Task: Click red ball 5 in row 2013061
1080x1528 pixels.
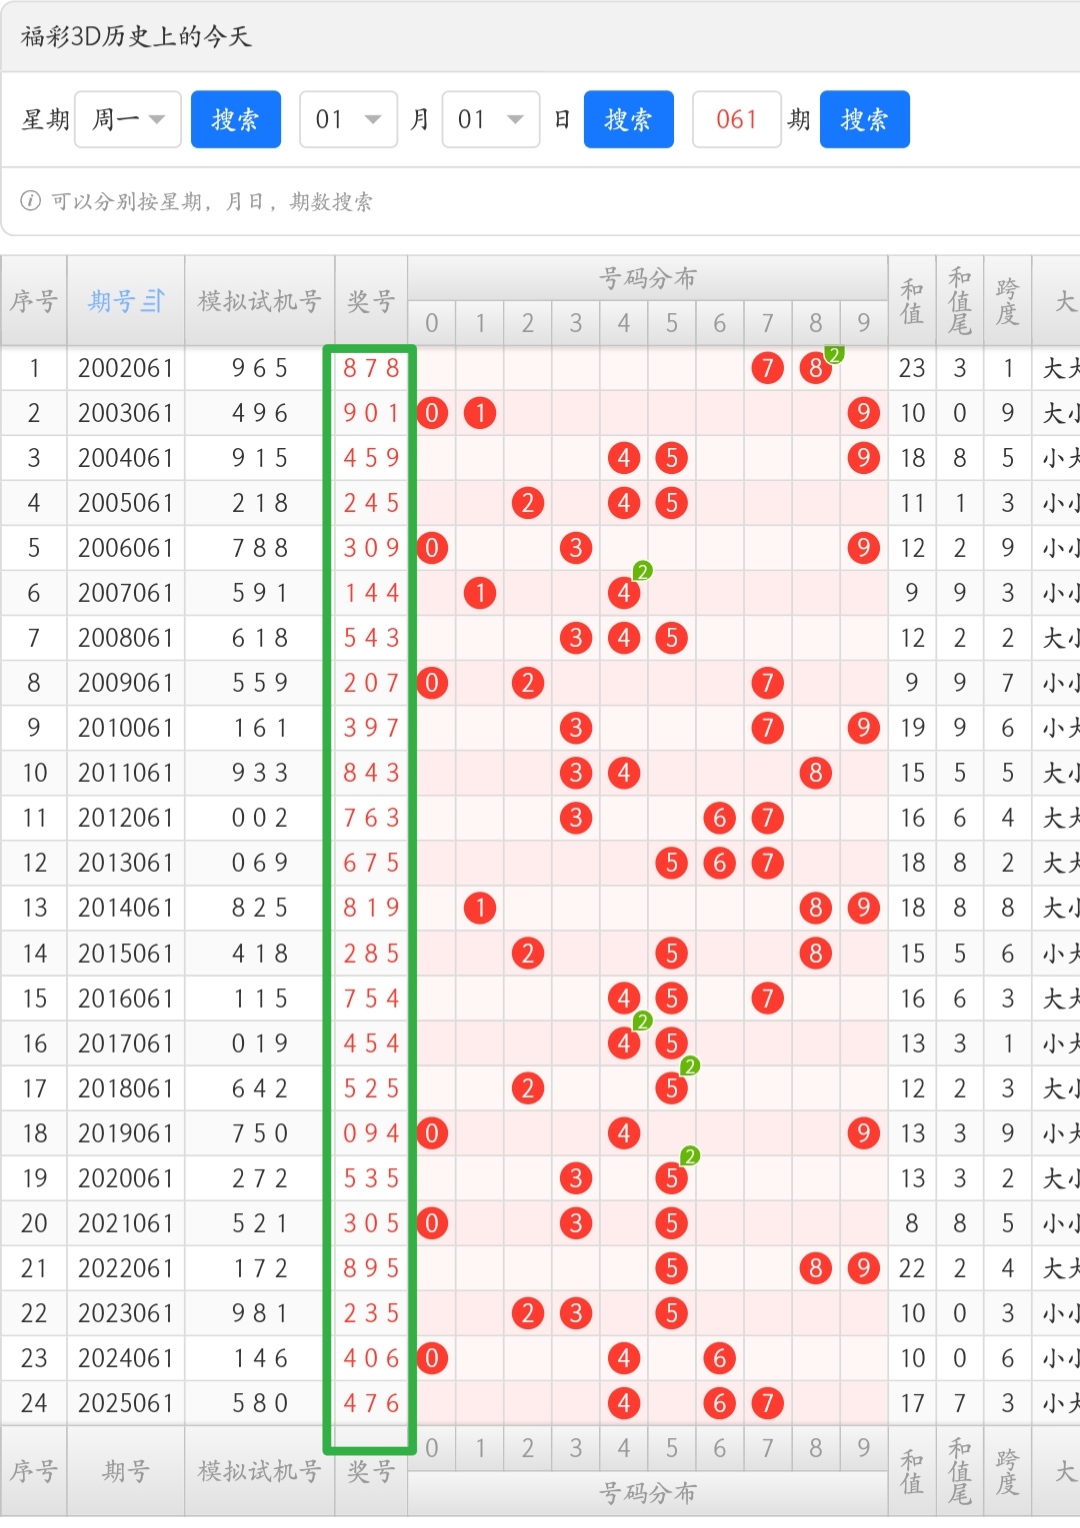Action: (x=672, y=863)
